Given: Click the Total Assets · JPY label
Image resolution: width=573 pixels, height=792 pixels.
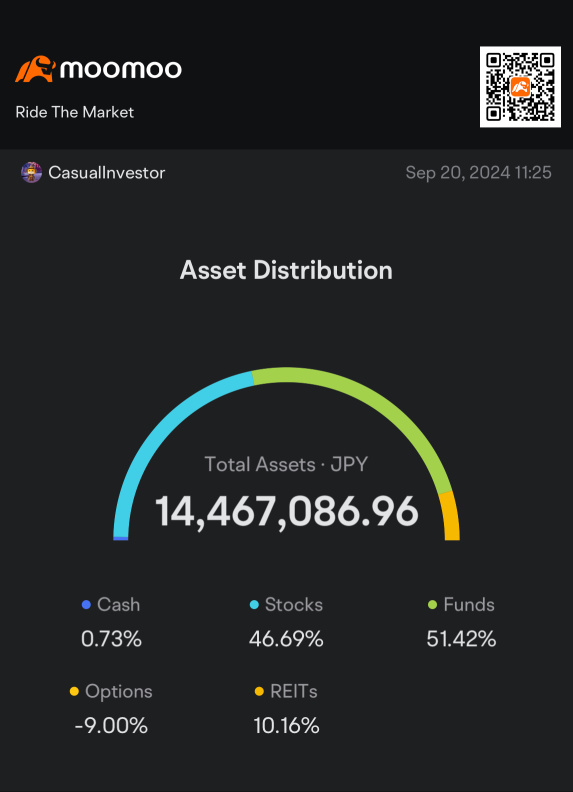Looking at the screenshot, I should tap(286, 464).
